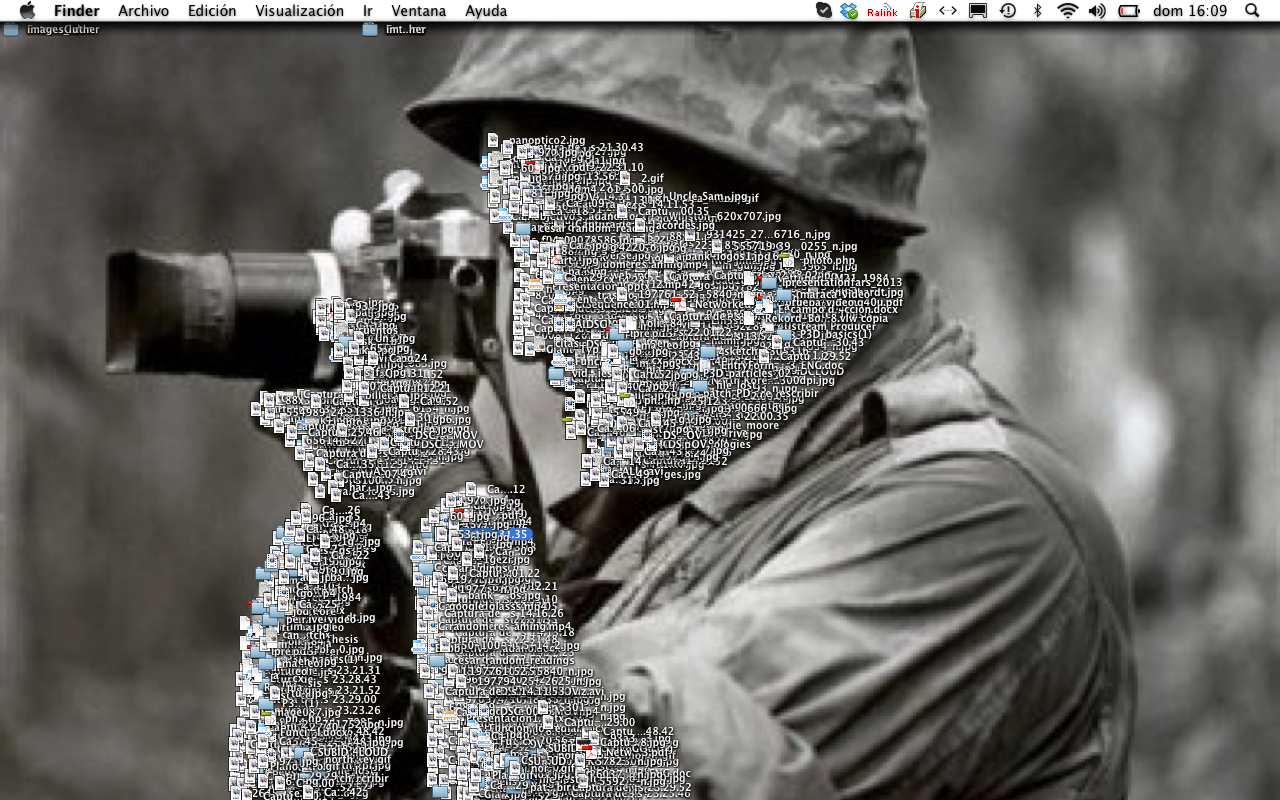Open the Edición menu

(212, 11)
